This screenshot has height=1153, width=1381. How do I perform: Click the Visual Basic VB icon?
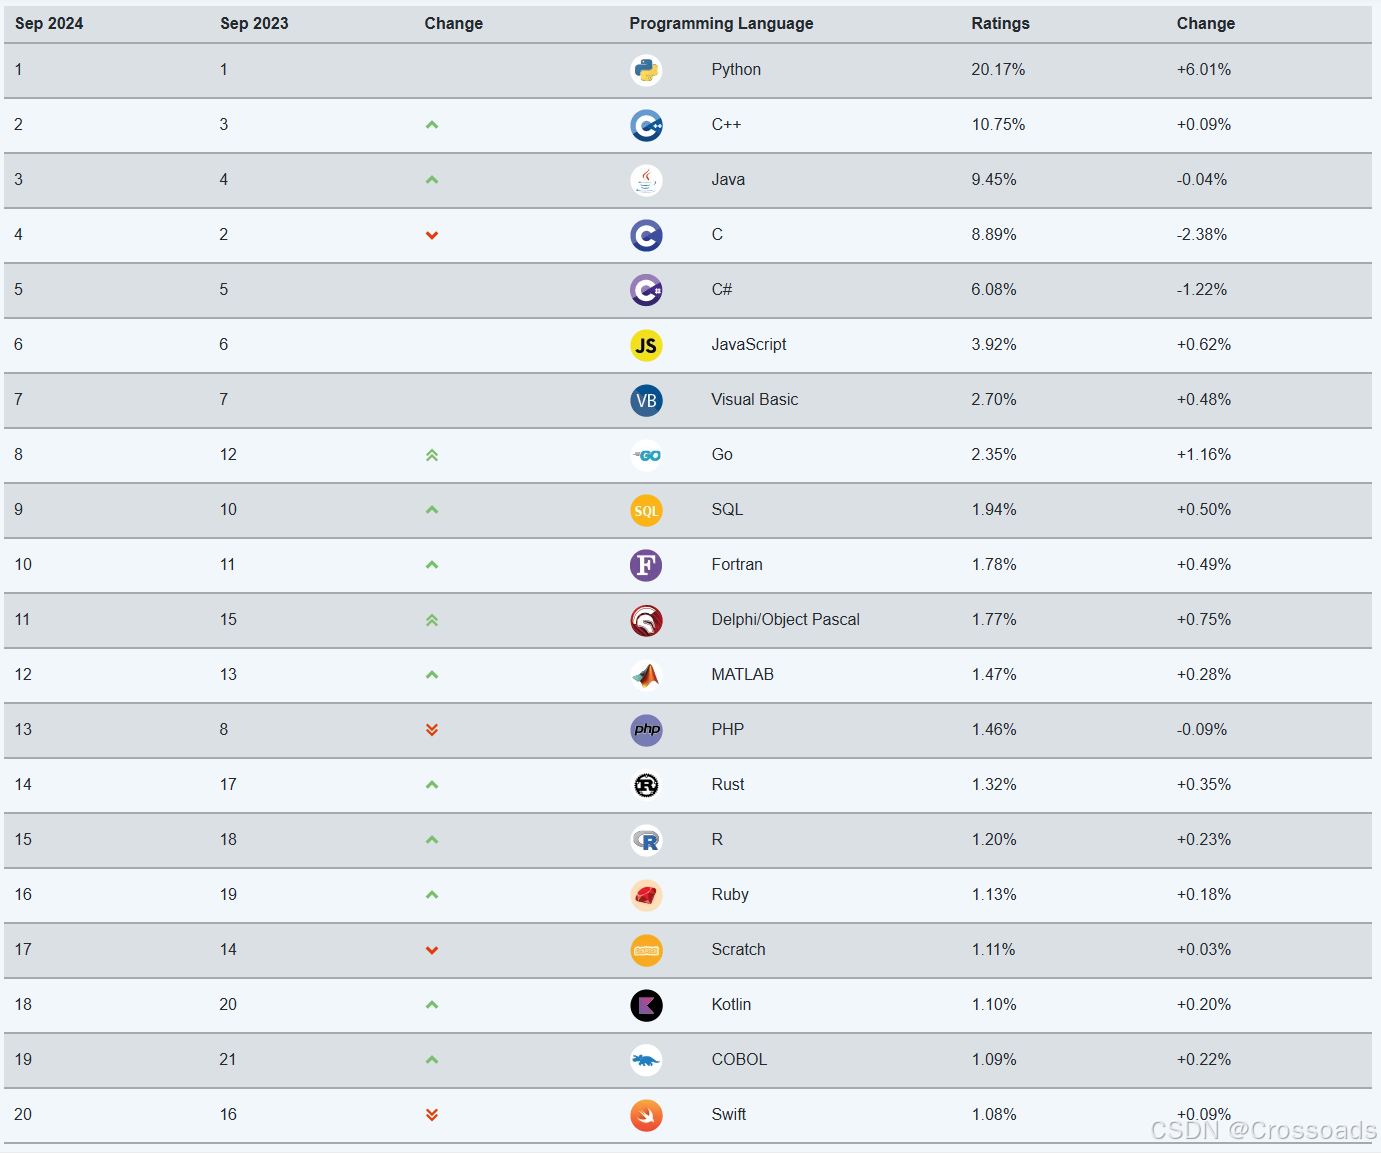646,400
